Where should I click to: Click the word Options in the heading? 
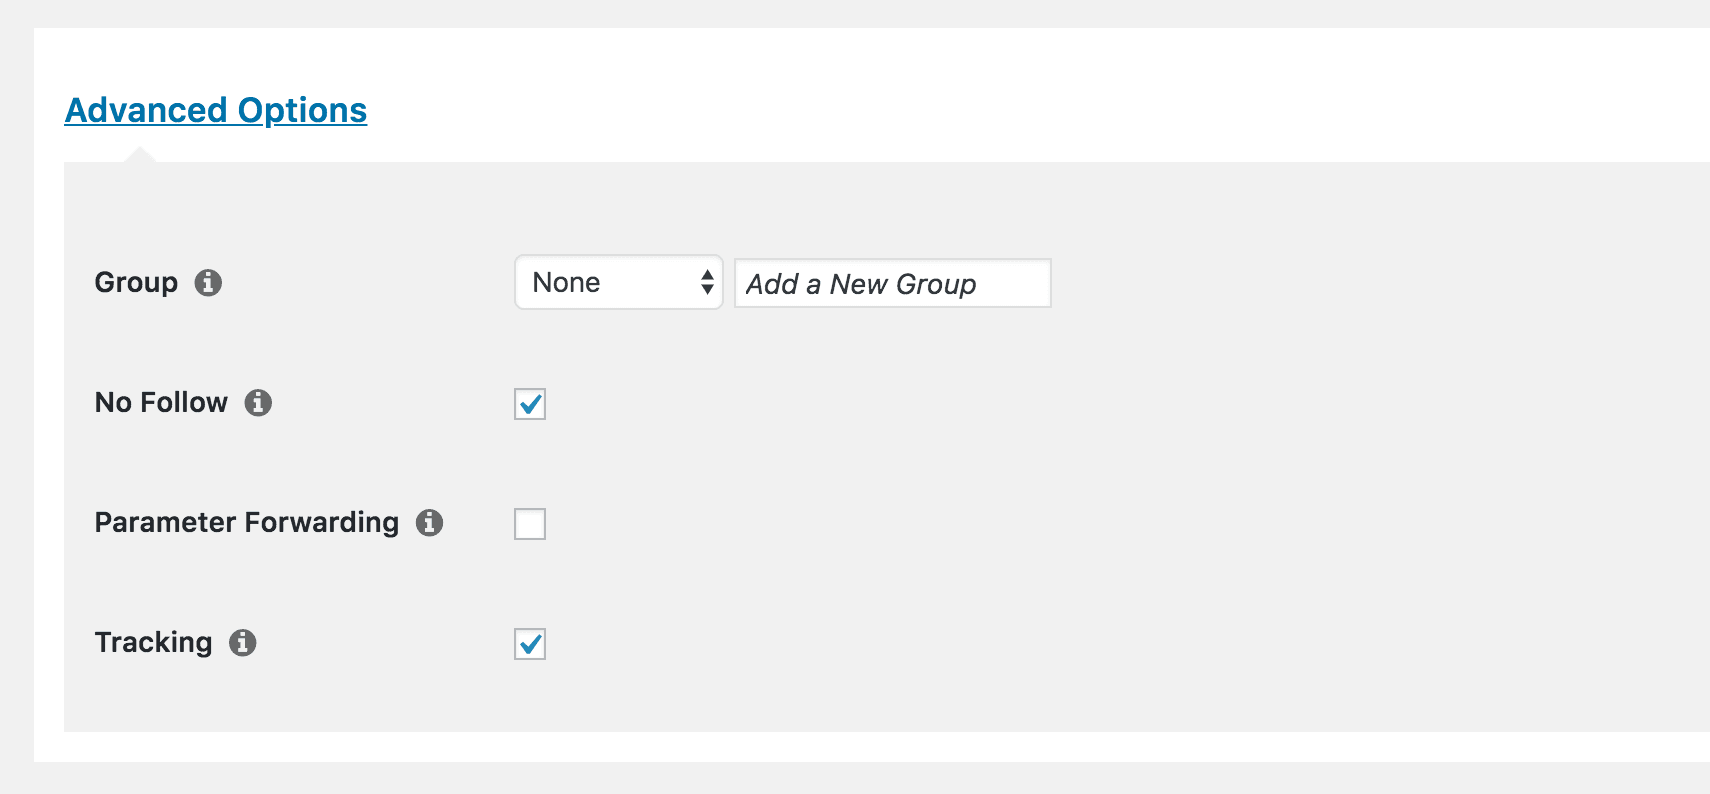click(x=302, y=110)
